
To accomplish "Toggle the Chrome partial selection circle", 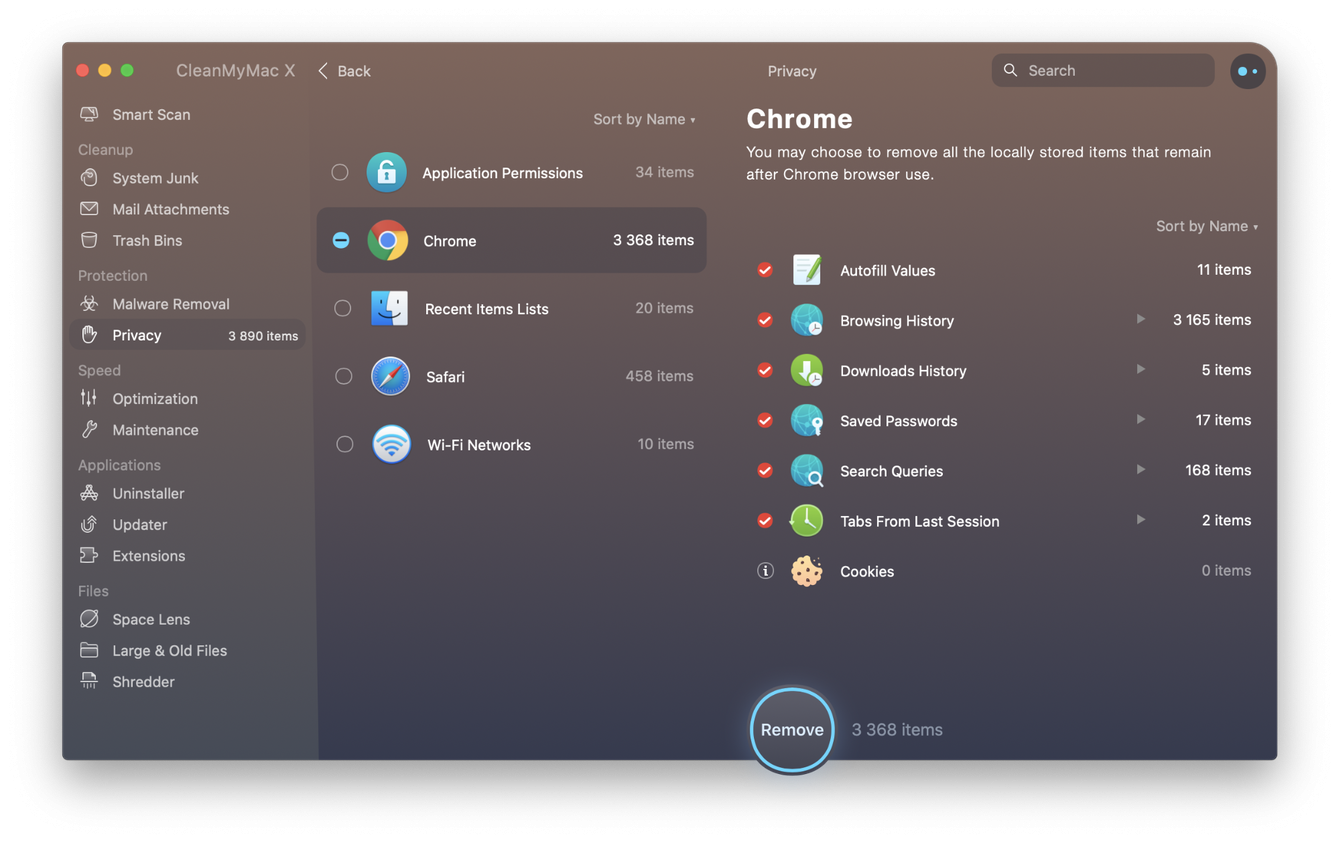I will (x=341, y=240).
